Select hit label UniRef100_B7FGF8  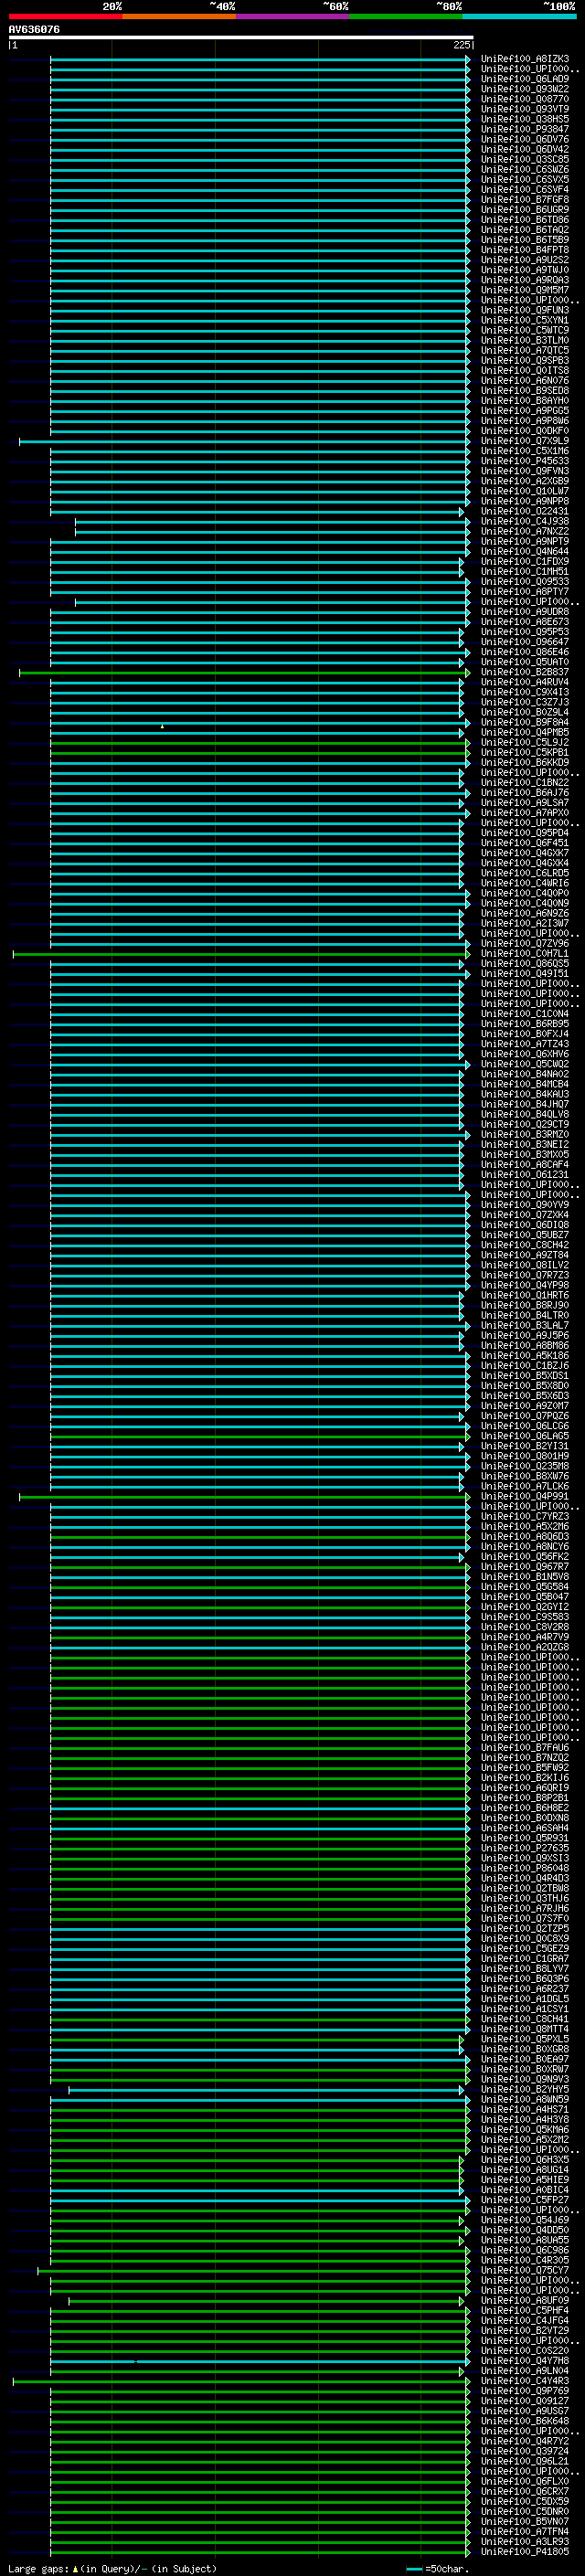pos(525,199)
